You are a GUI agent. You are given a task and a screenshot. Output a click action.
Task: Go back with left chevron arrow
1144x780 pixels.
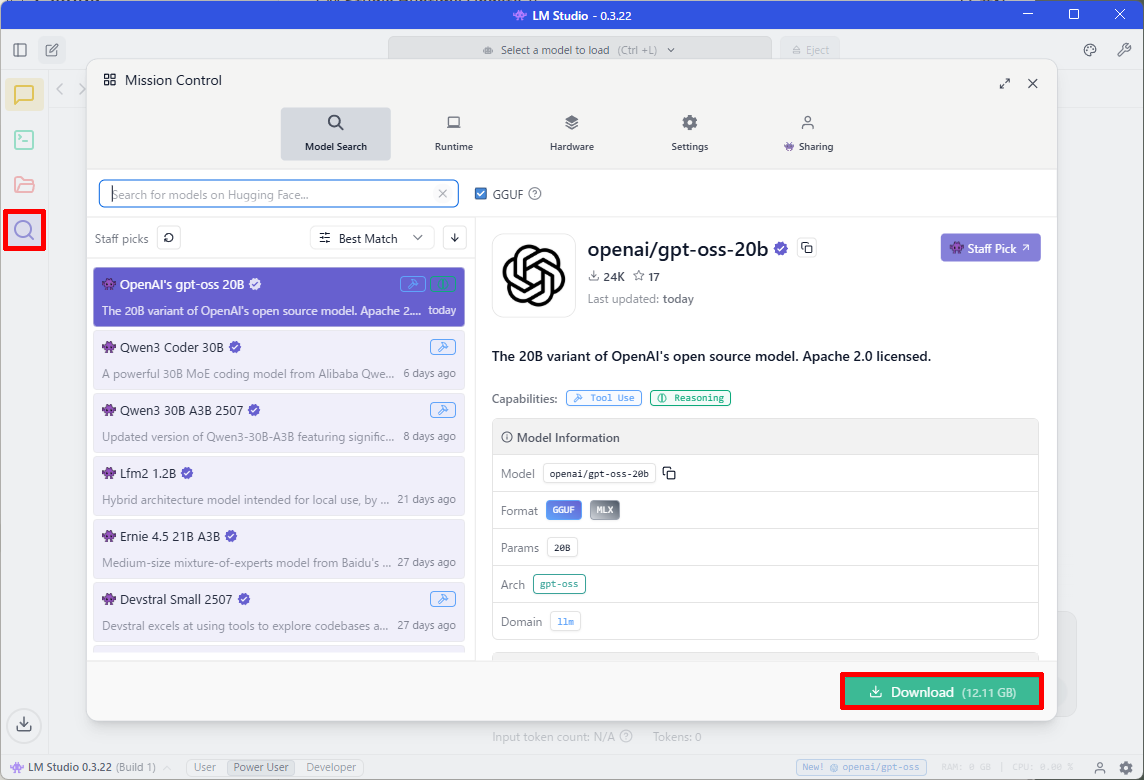(x=61, y=89)
